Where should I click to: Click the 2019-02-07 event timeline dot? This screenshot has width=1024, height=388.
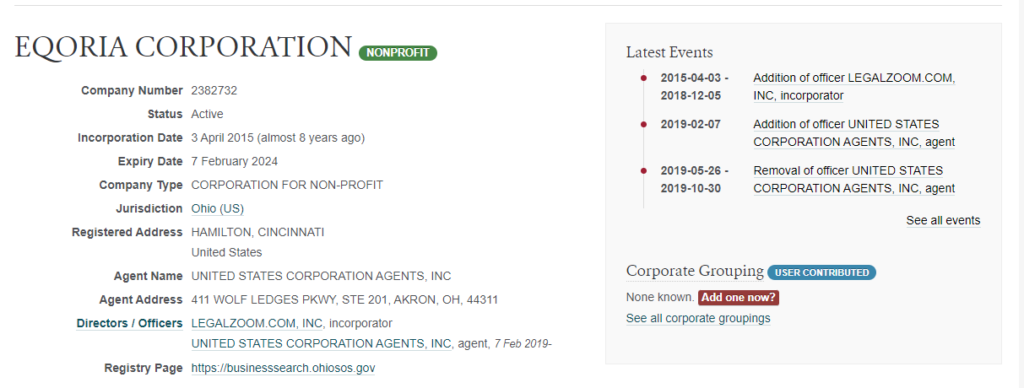(643, 124)
